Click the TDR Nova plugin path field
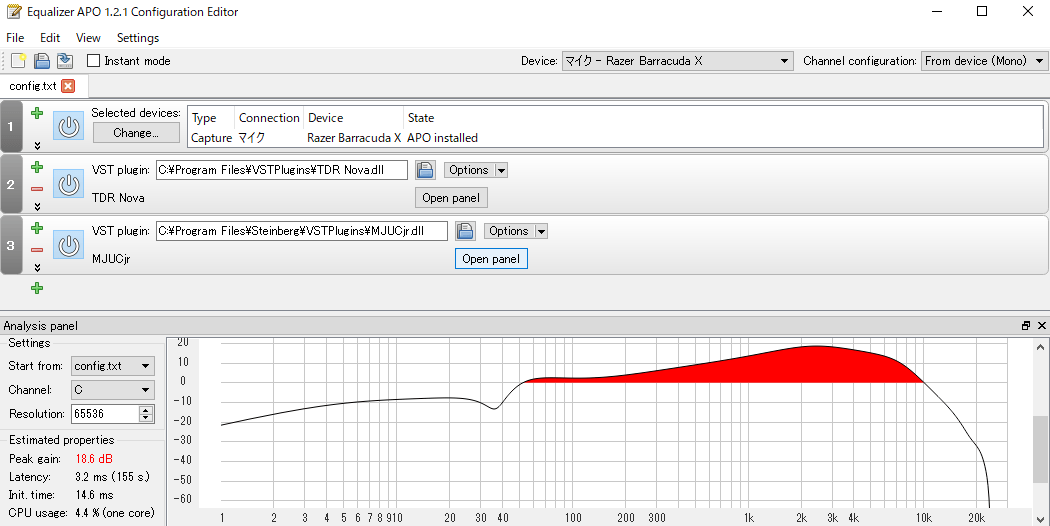Image resolution: width=1050 pixels, height=526 pixels. tap(282, 170)
